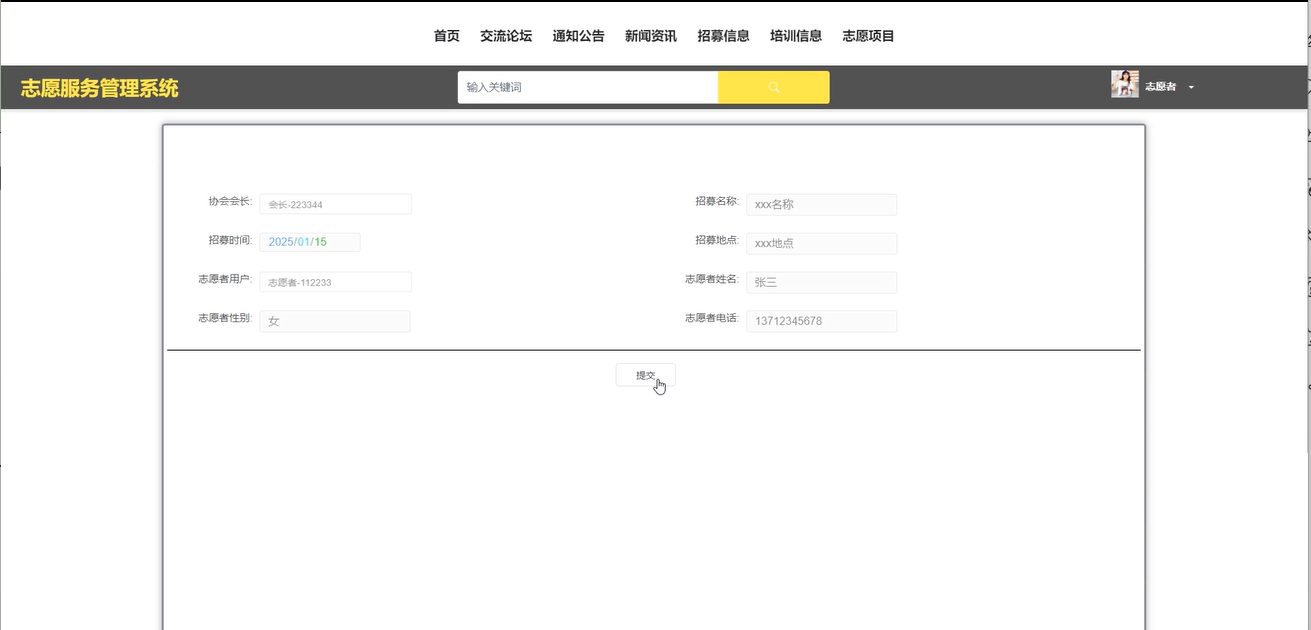Expand the 志愿者 account dropdown arrow
1311x630 pixels.
(1191, 87)
